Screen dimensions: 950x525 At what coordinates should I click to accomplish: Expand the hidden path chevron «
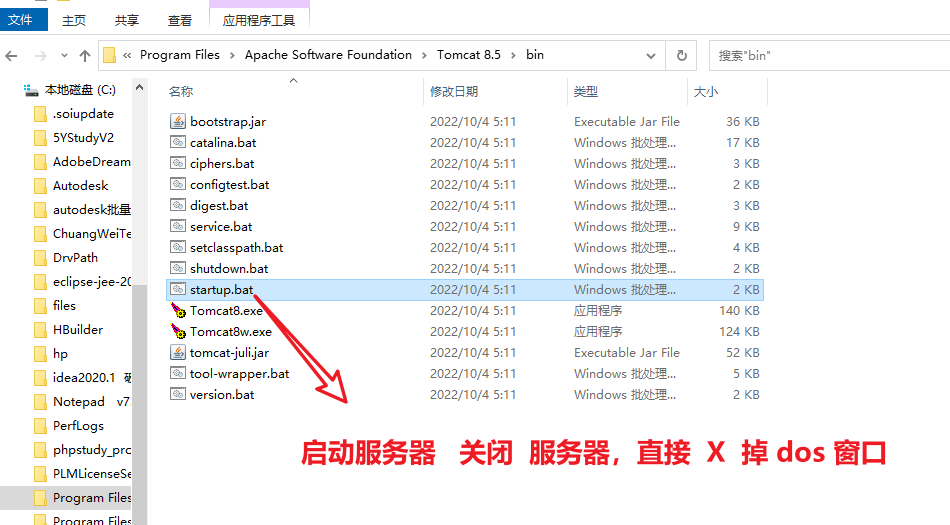(127, 55)
